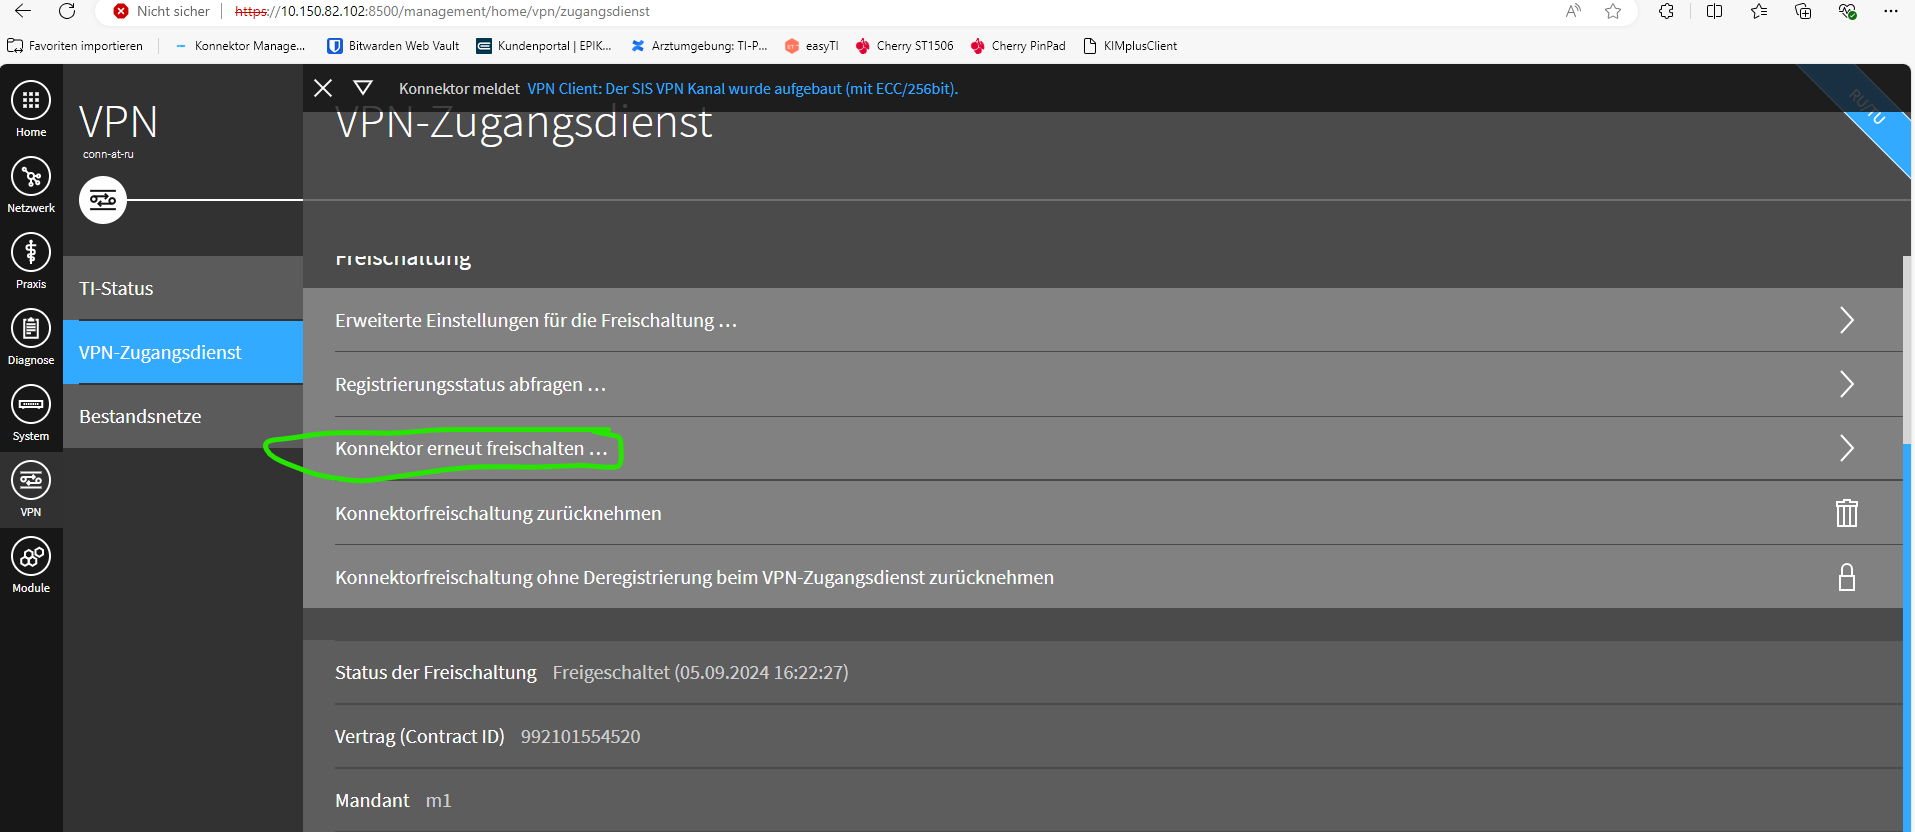Screen dimensions: 1915x832
Task: Click the trash icon for Konnektorfreischaltung zurücknehmen
Action: [1846, 513]
